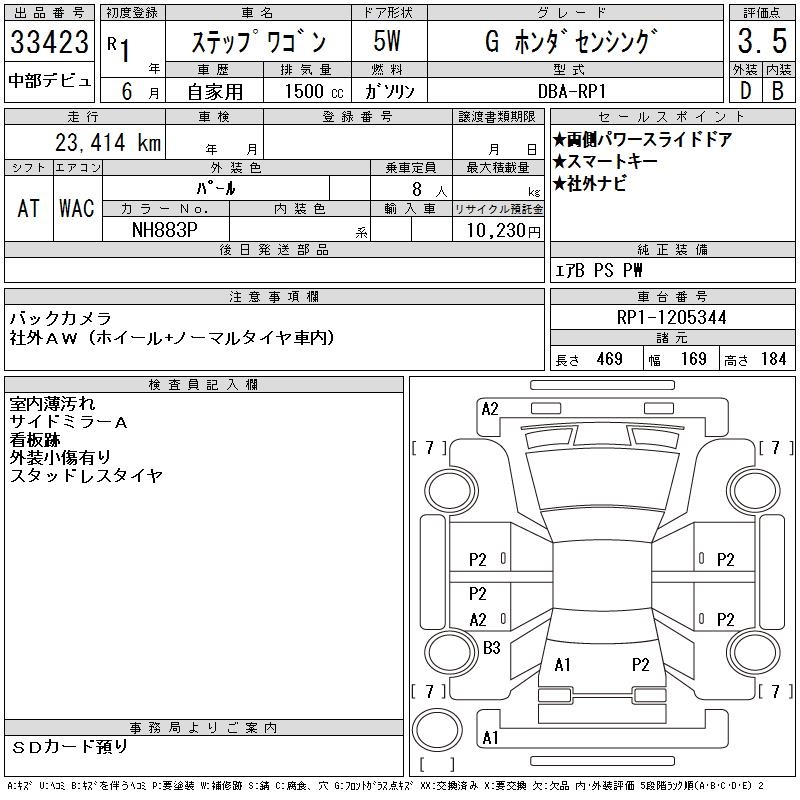
Task: Select the 中部デビュー label under lot number
Action: pos(49,81)
